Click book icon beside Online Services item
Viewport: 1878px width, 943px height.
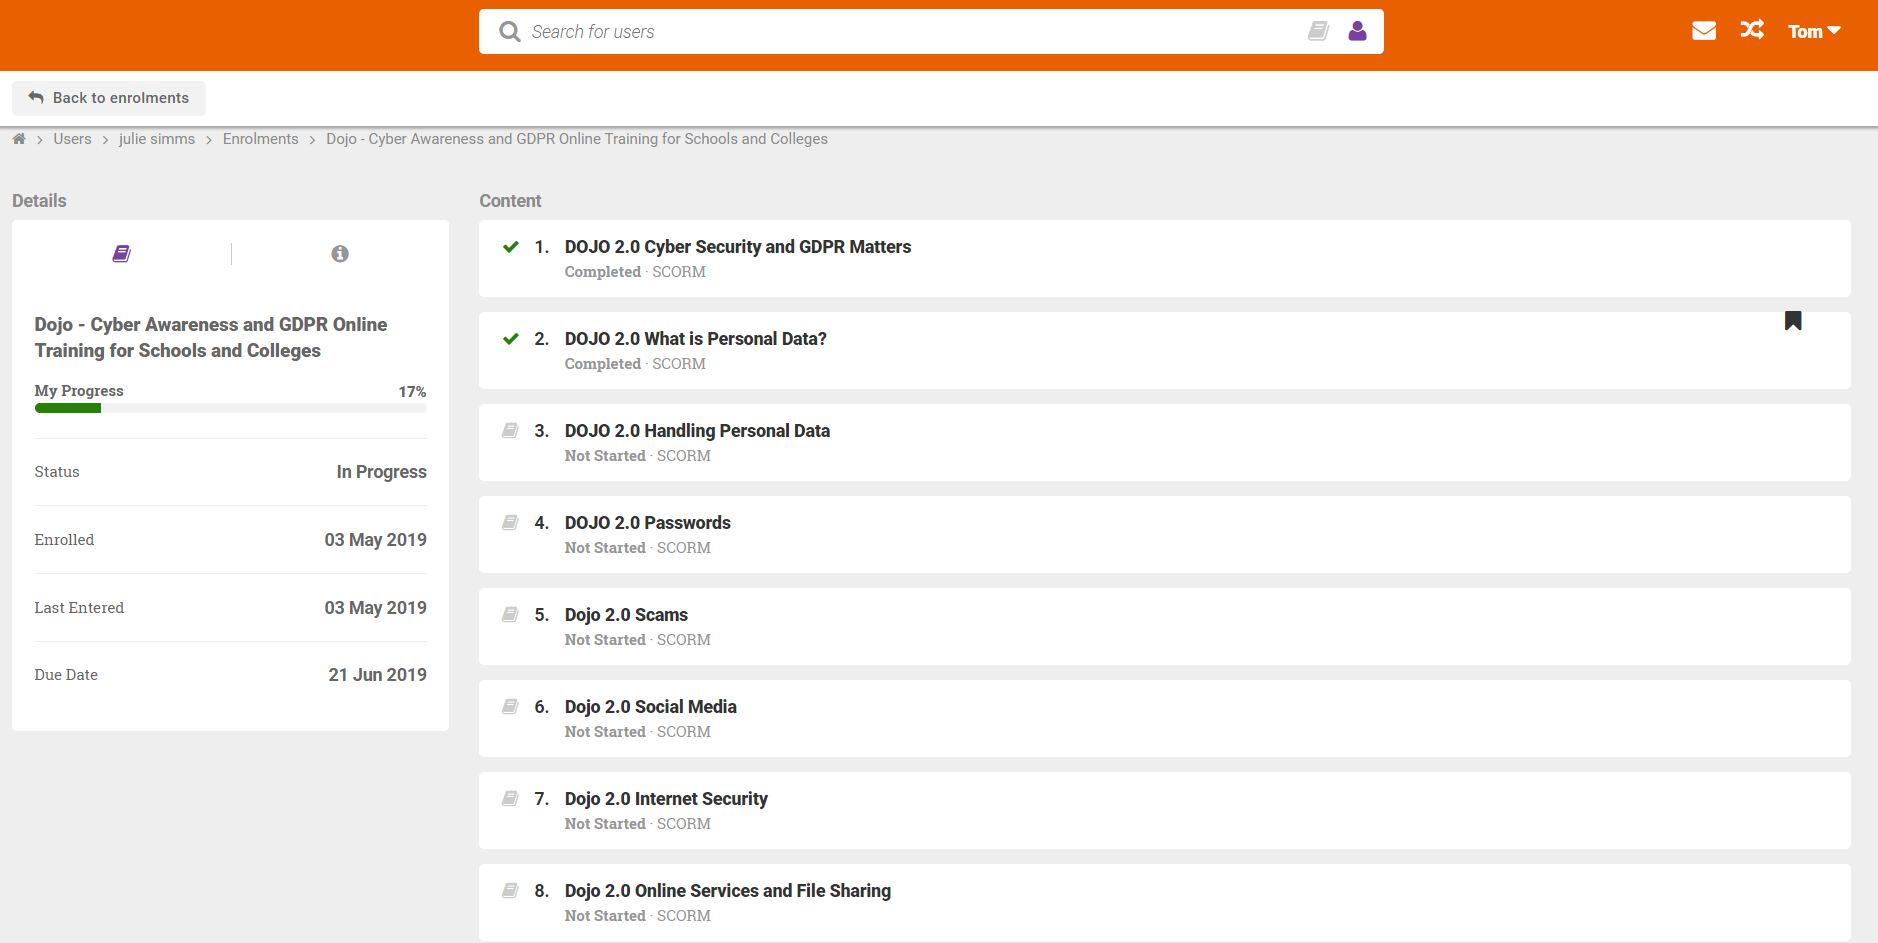(x=510, y=891)
